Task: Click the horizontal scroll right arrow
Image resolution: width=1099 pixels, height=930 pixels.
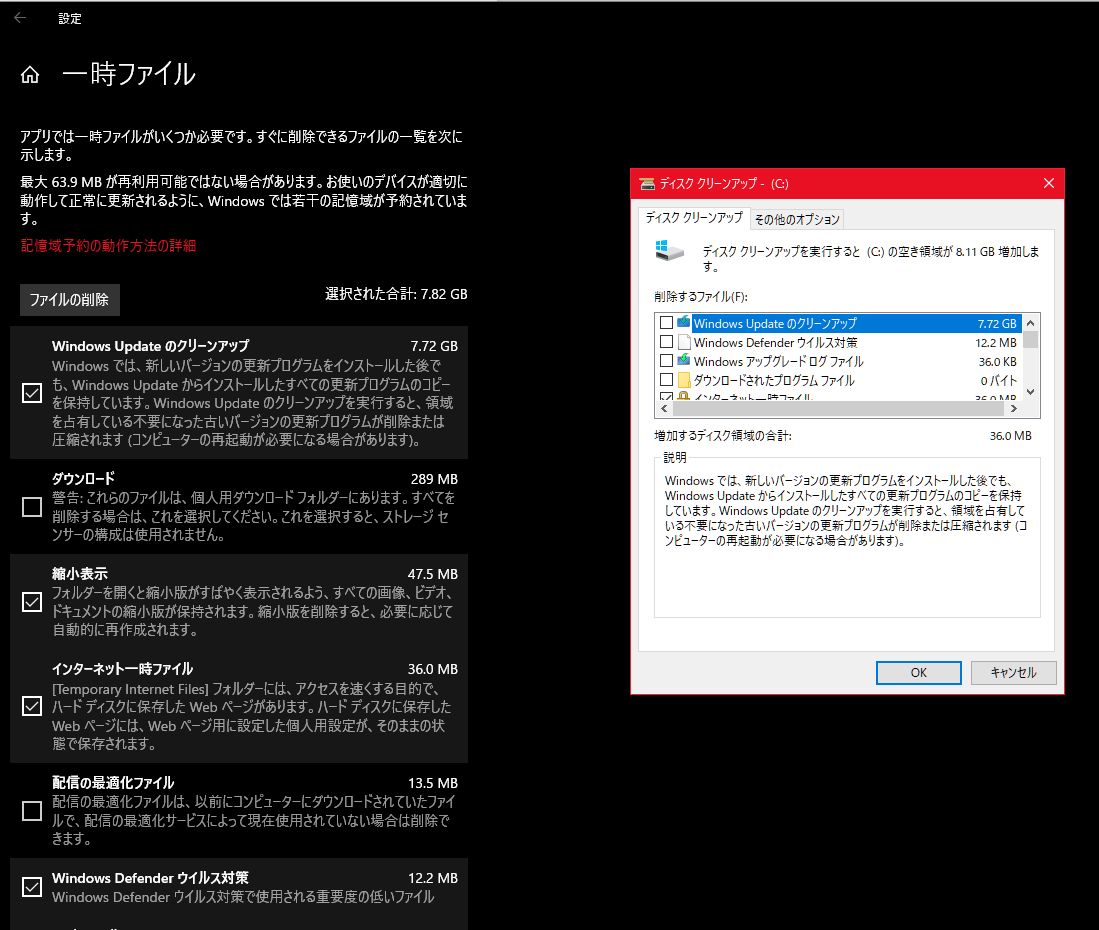Action: point(1013,409)
